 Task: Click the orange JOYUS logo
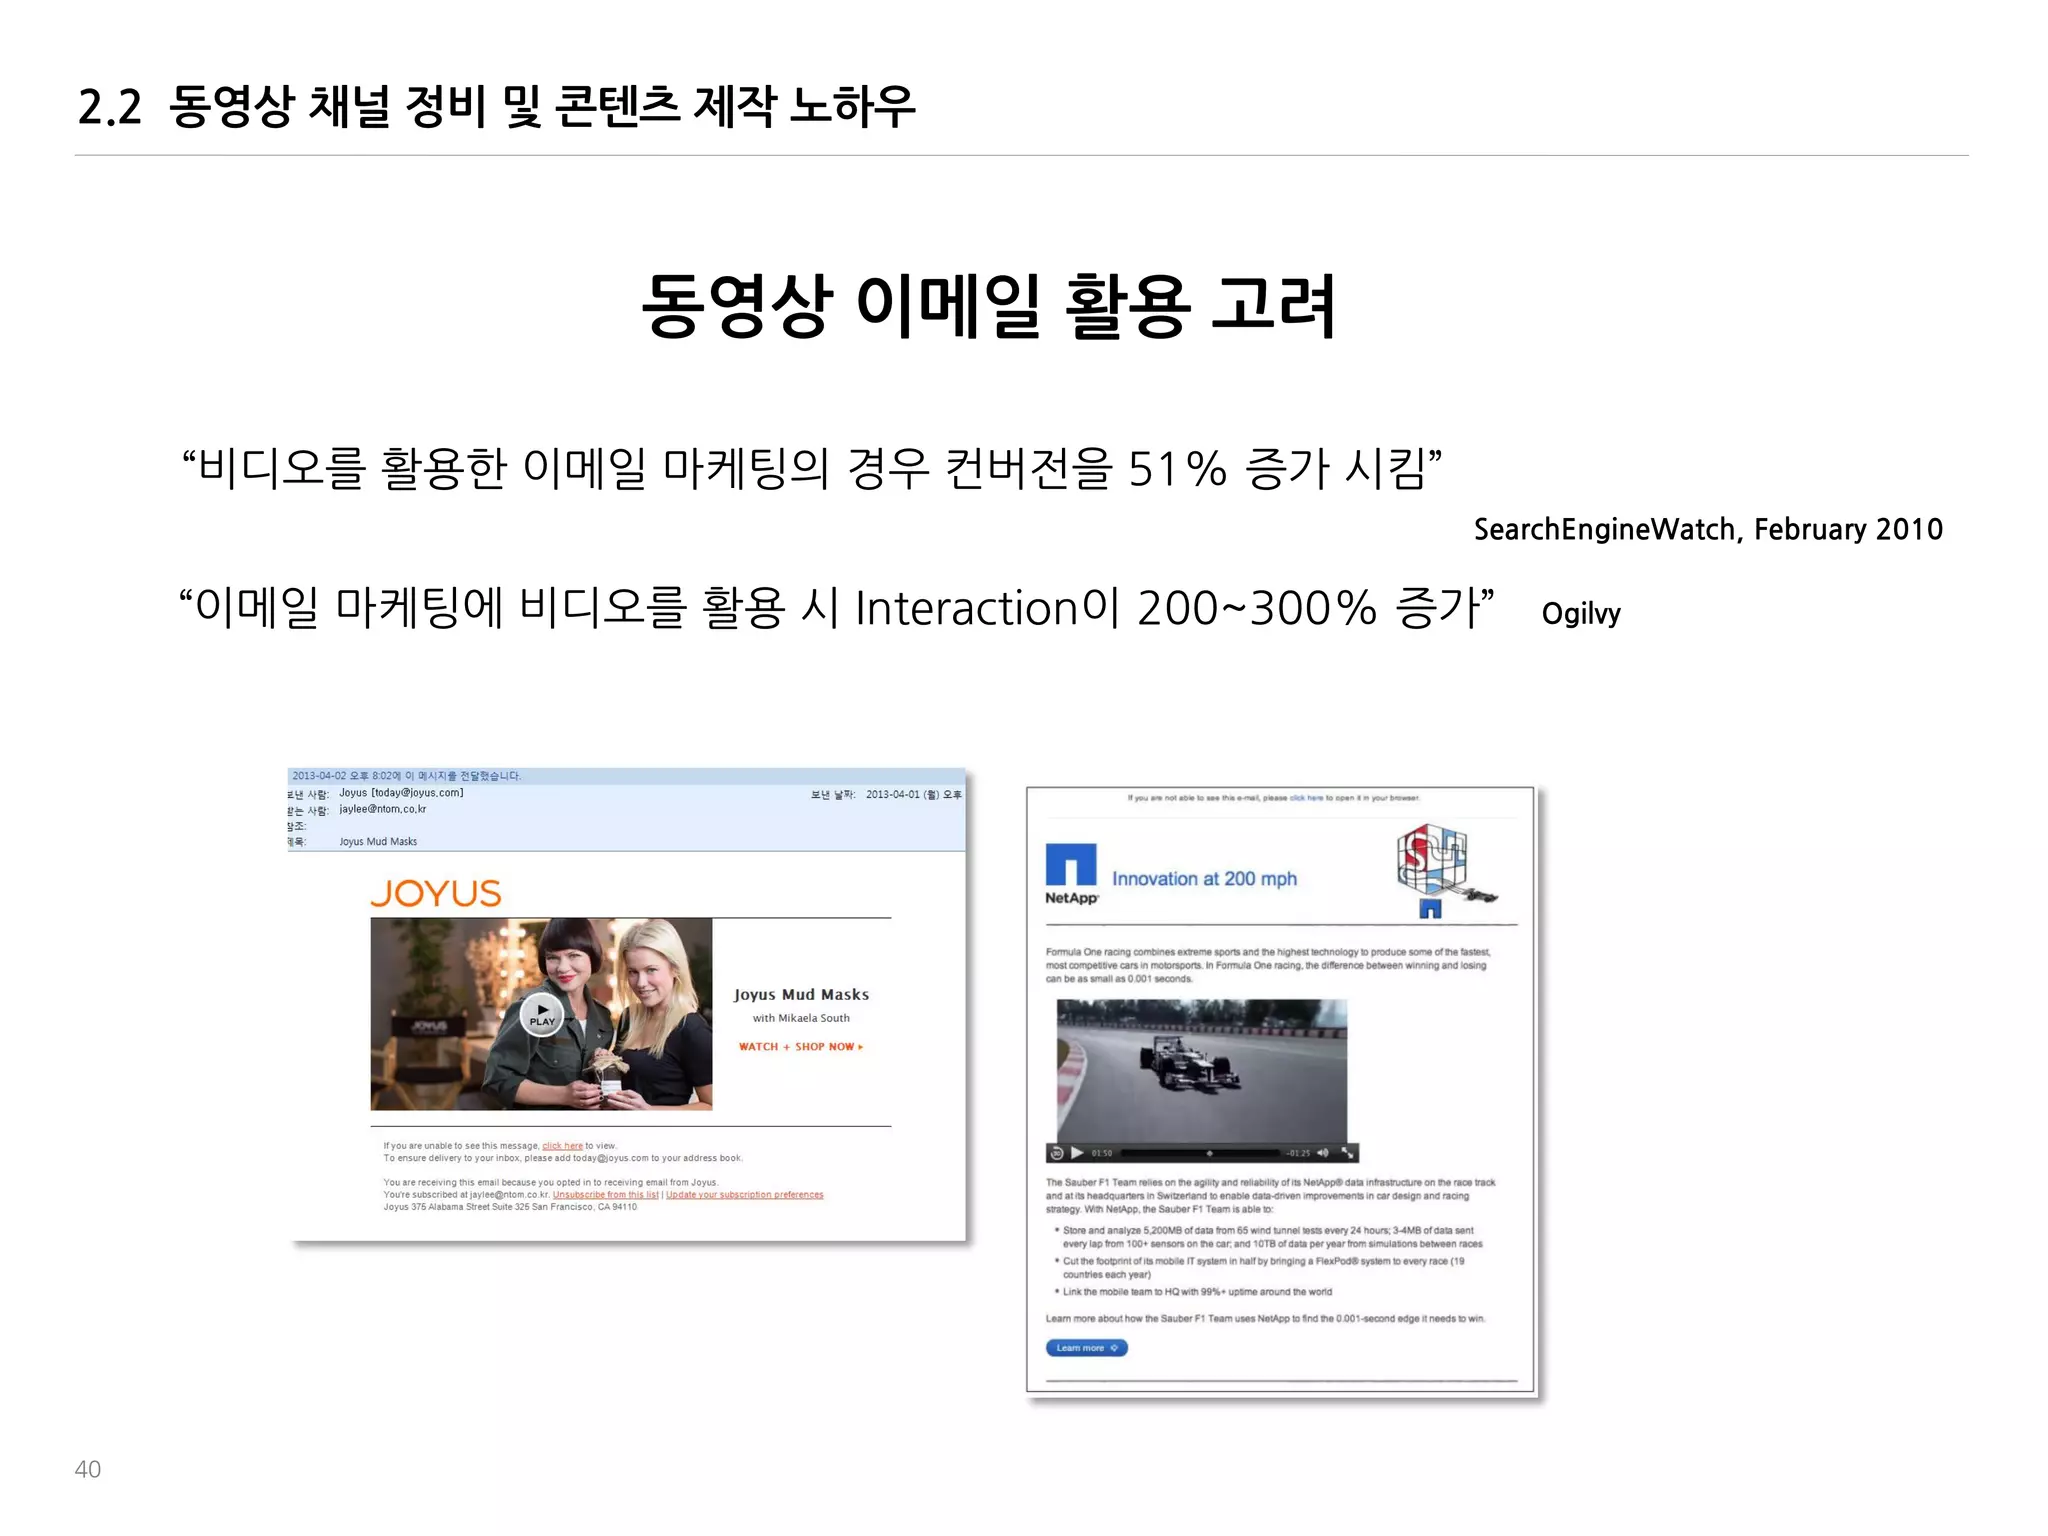point(436,893)
